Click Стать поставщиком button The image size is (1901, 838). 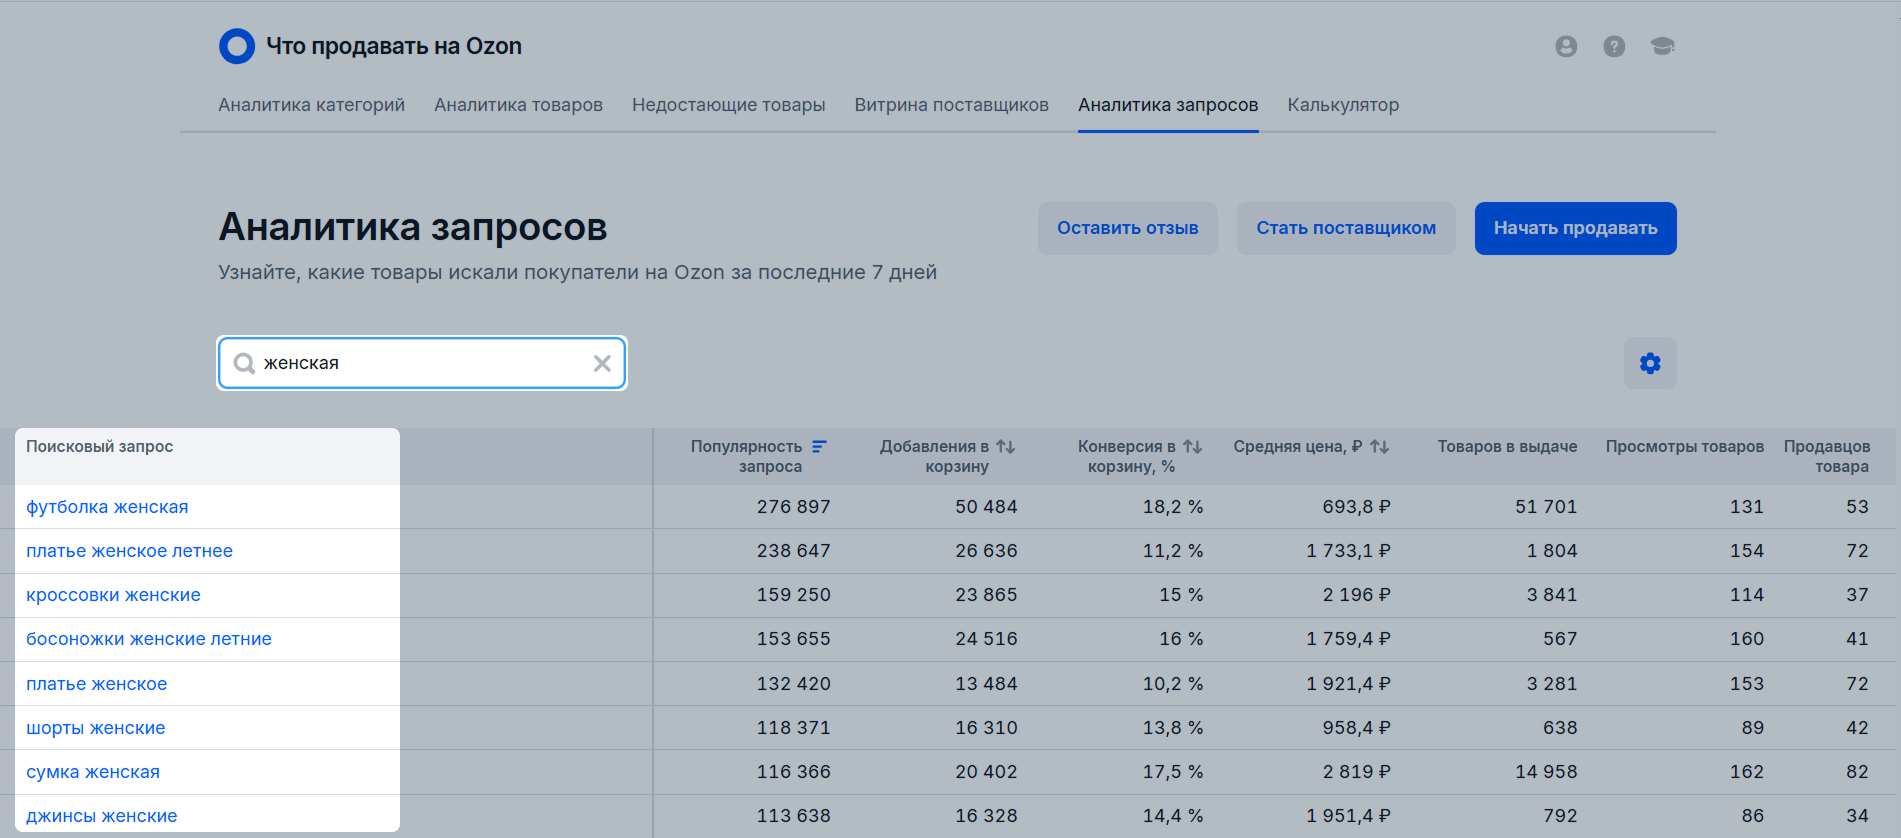tap(1346, 228)
